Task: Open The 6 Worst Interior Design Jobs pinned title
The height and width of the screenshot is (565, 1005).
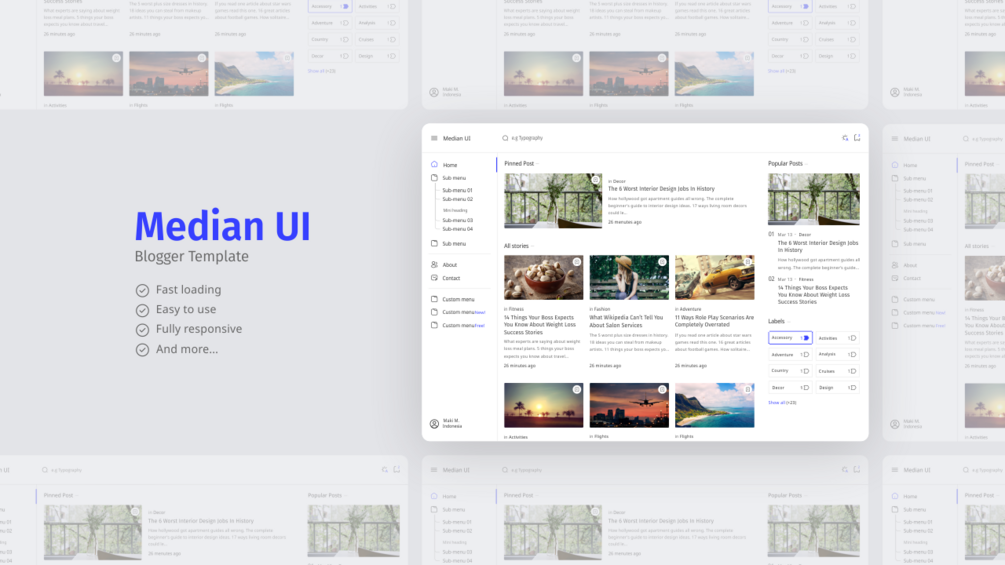Action: click(x=661, y=189)
